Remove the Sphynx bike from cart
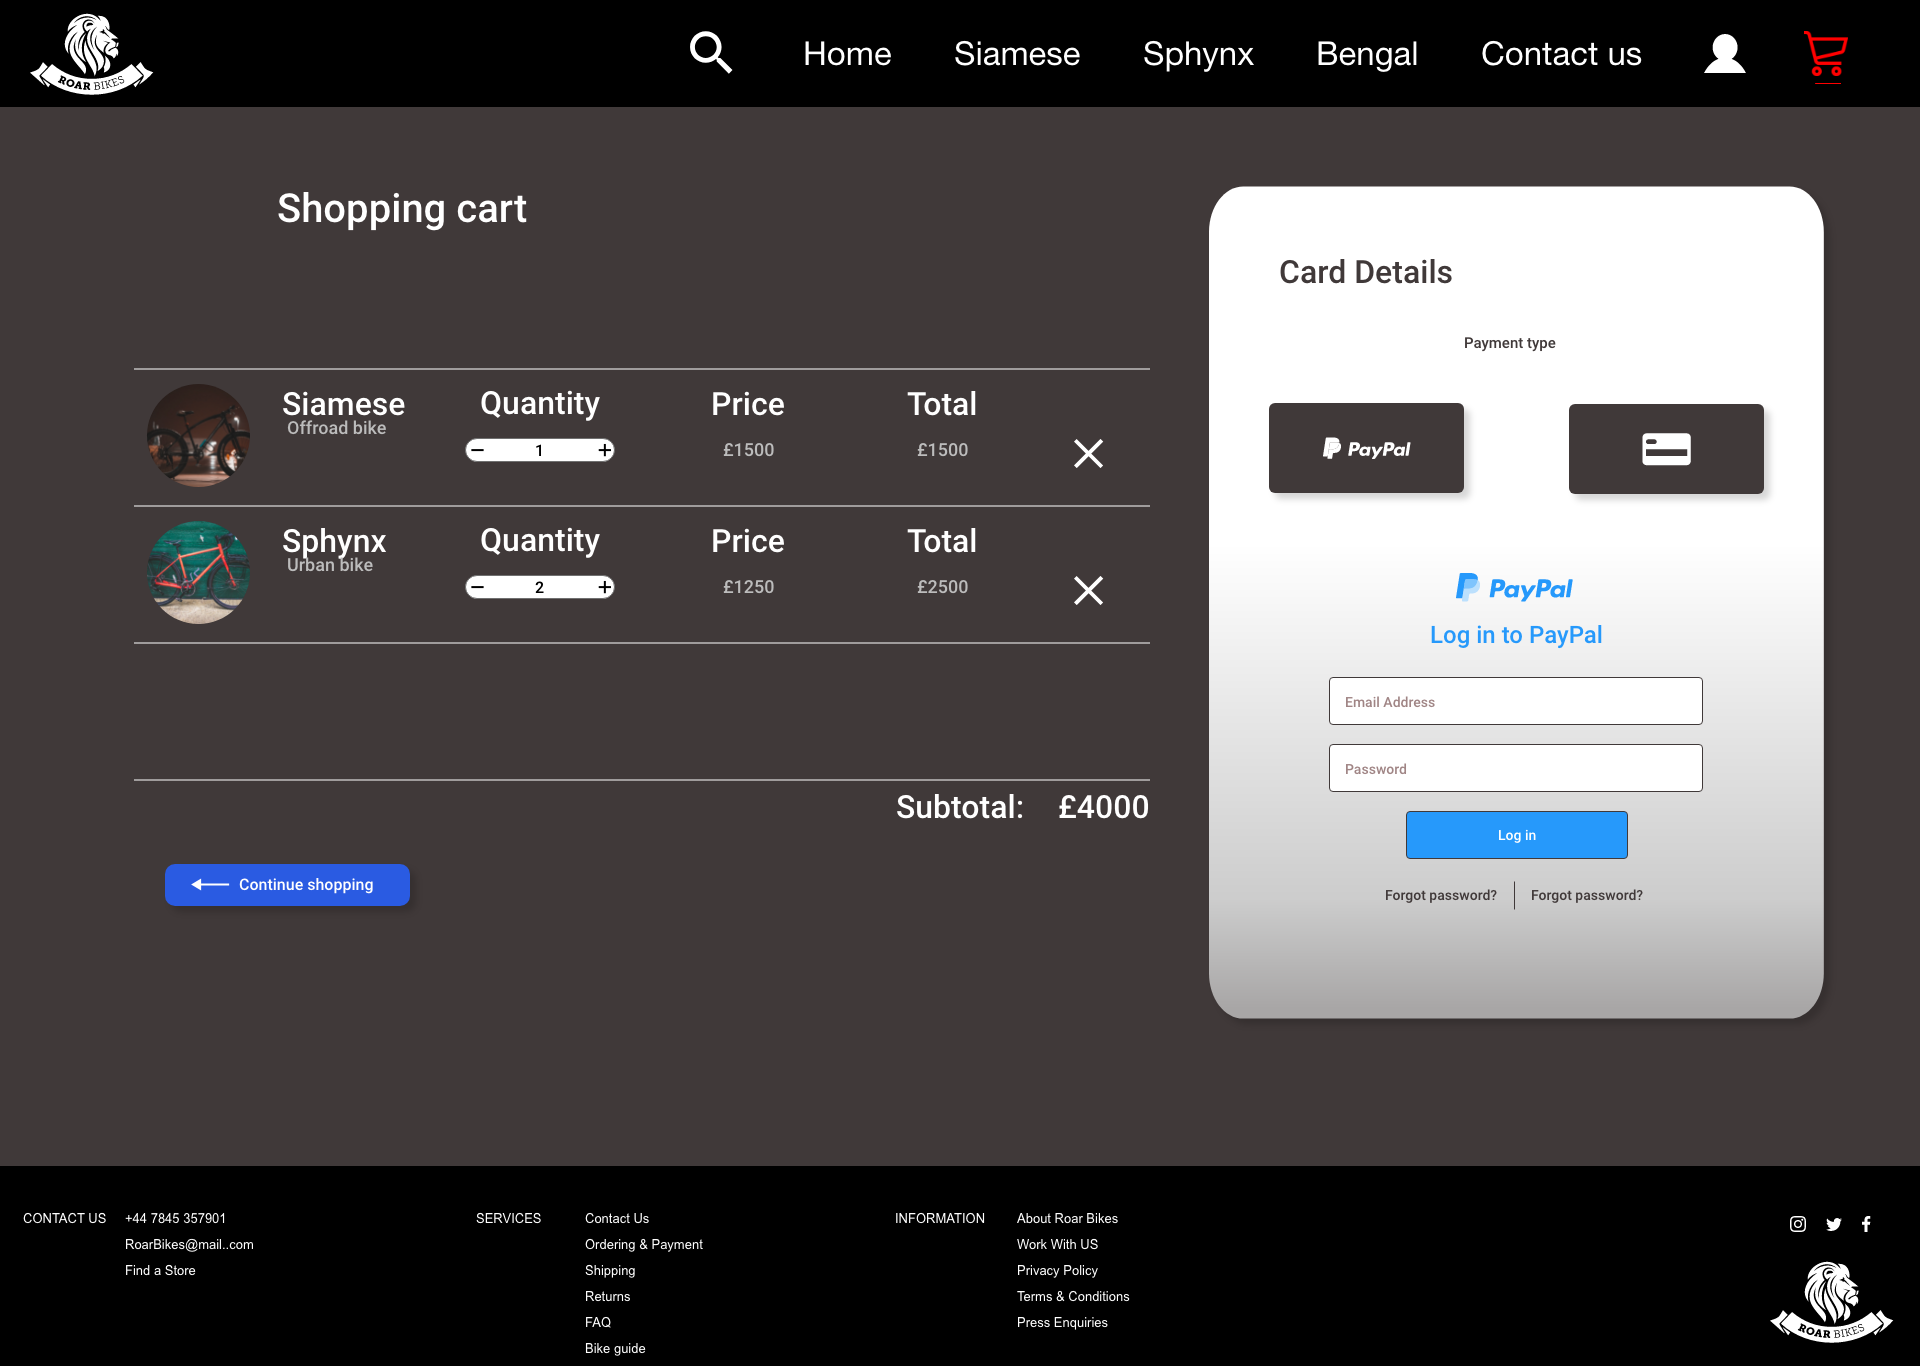 pos(1088,590)
